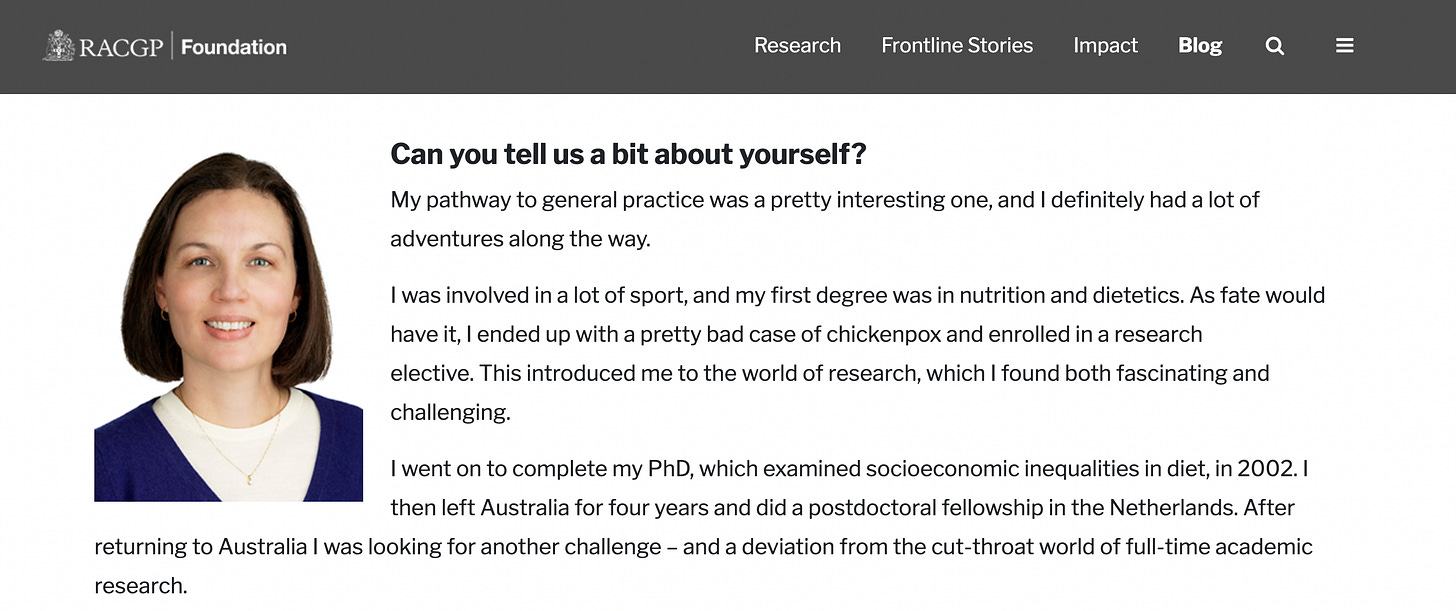The height and width of the screenshot is (611, 1456).
Task: Click the RACGP crest emblem
Action: tap(59, 46)
